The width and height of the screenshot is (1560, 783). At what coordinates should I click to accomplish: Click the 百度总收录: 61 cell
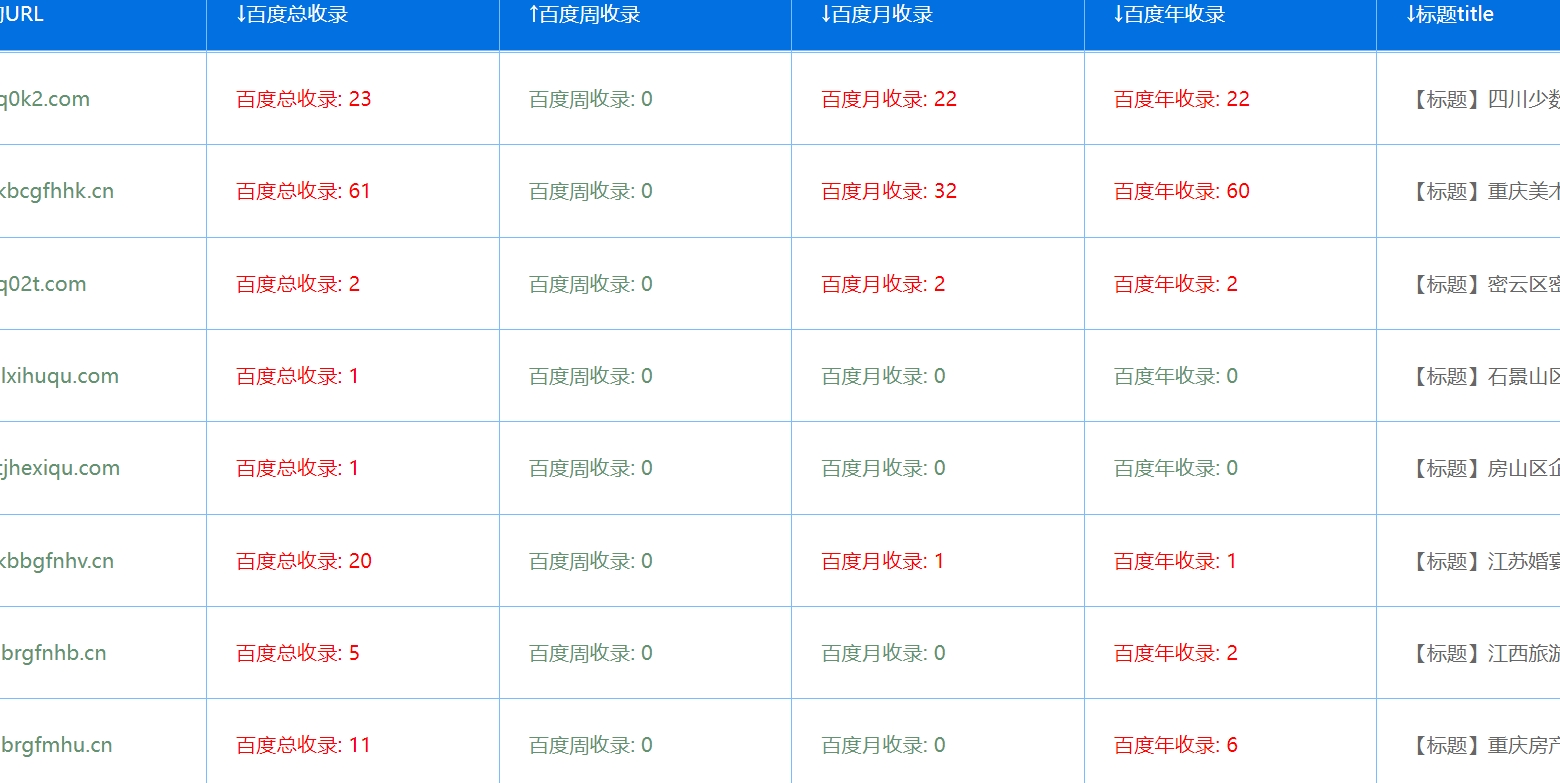click(x=304, y=191)
